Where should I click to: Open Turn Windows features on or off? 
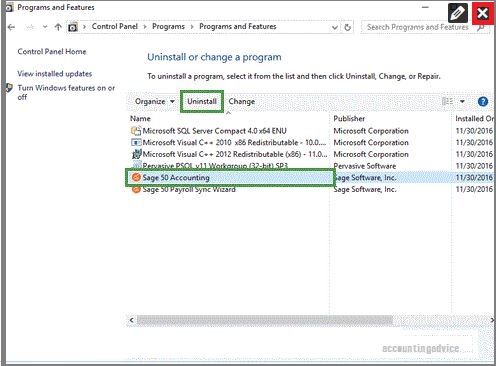coord(66,92)
